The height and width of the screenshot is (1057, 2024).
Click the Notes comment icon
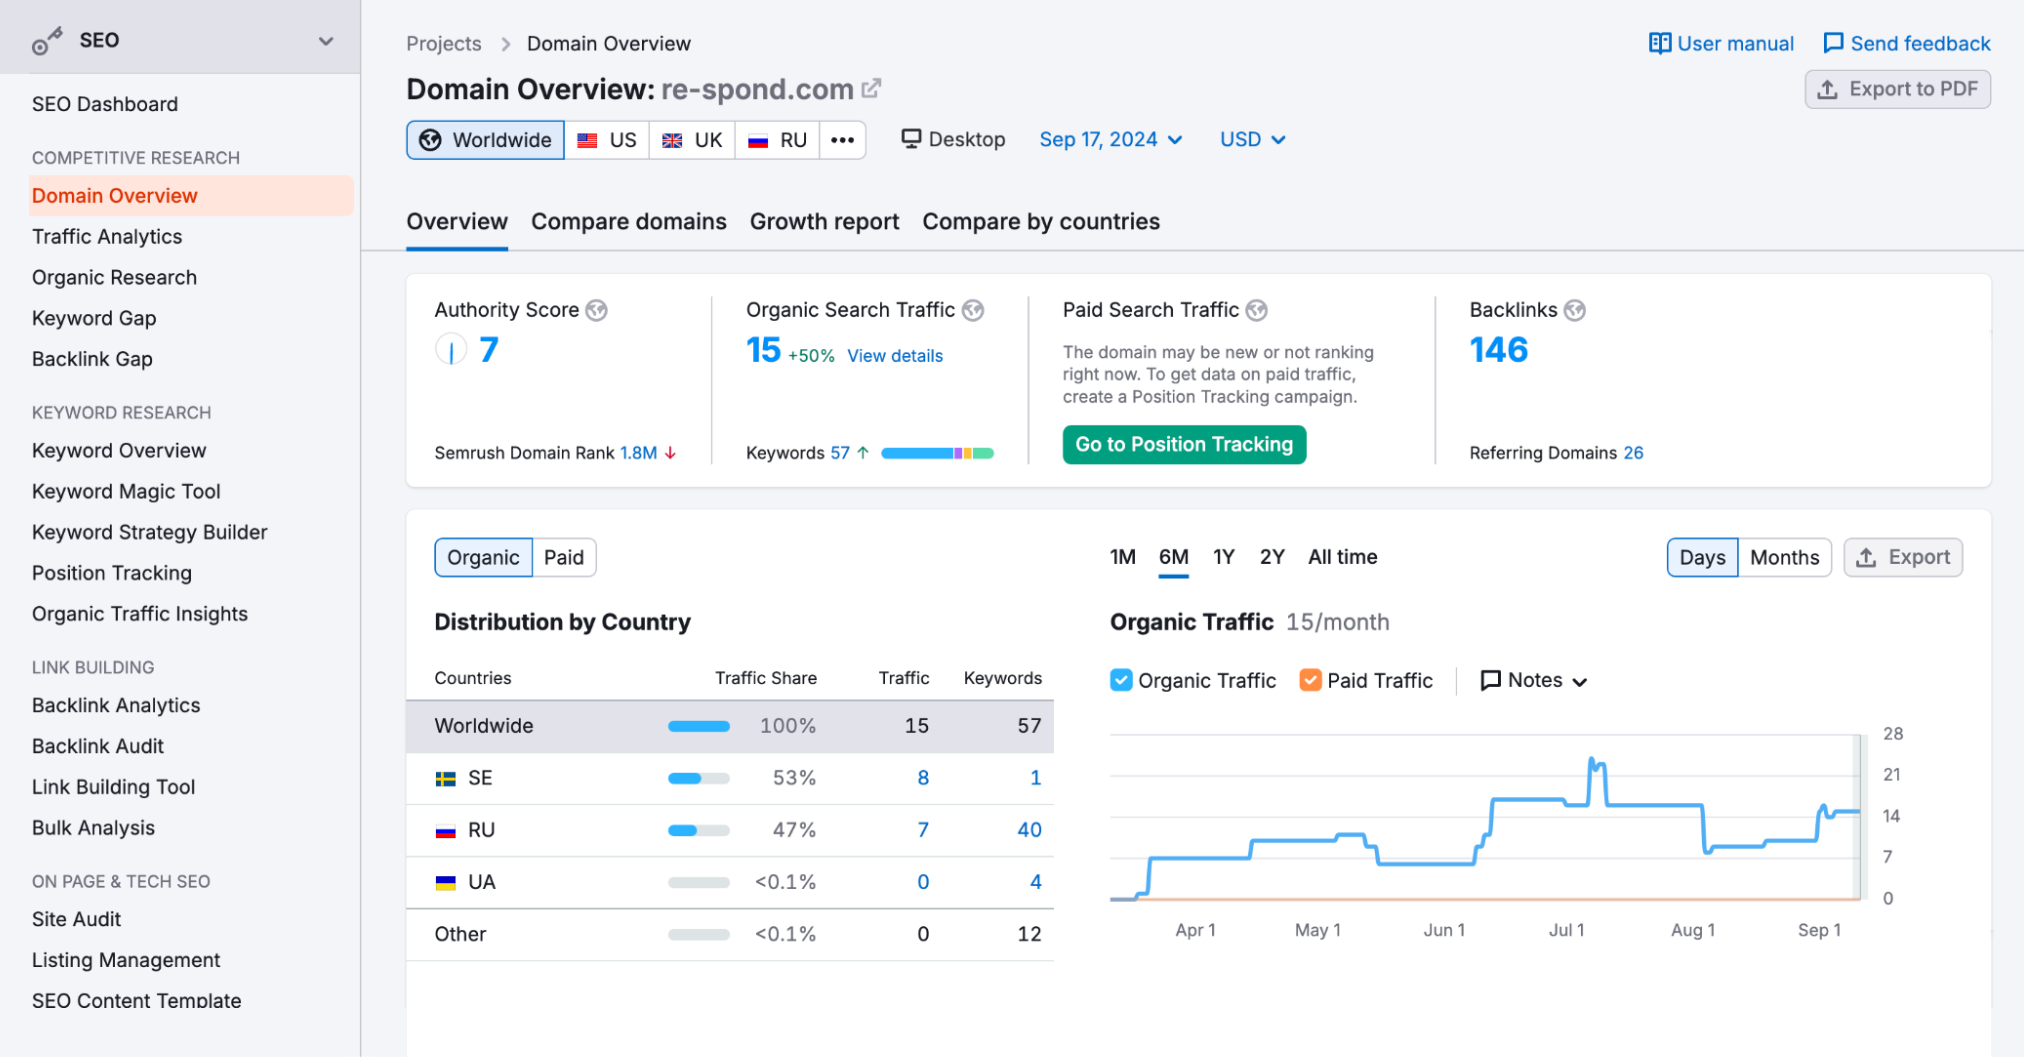(x=1490, y=681)
